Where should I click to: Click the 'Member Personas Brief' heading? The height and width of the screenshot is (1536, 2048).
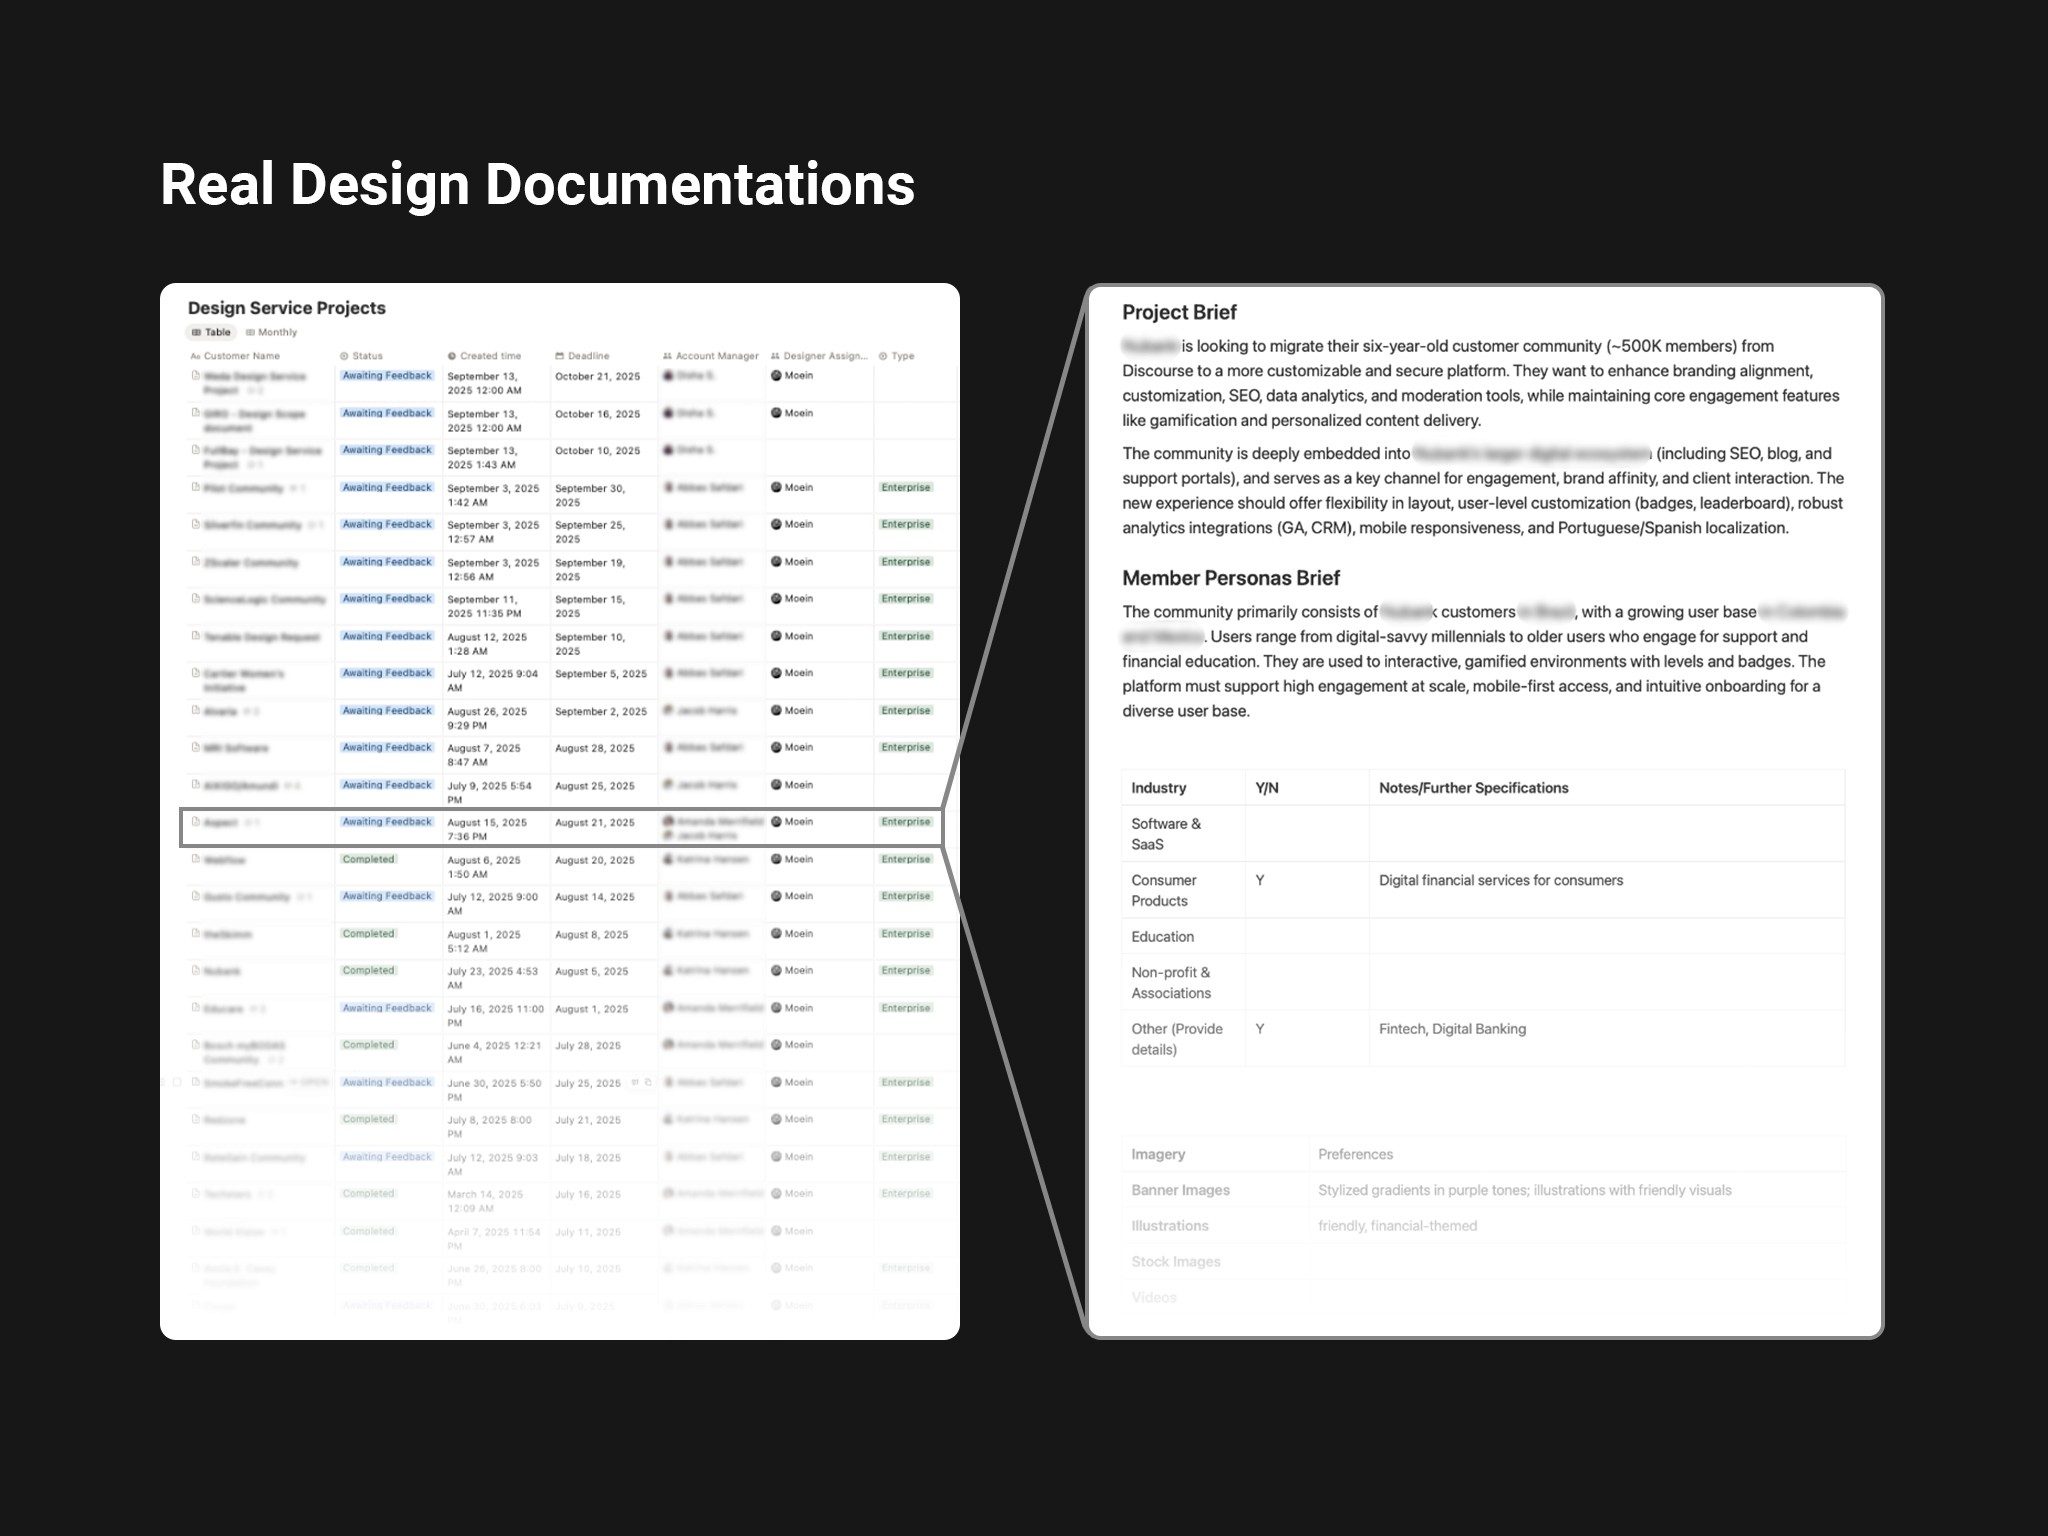click(1231, 578)
